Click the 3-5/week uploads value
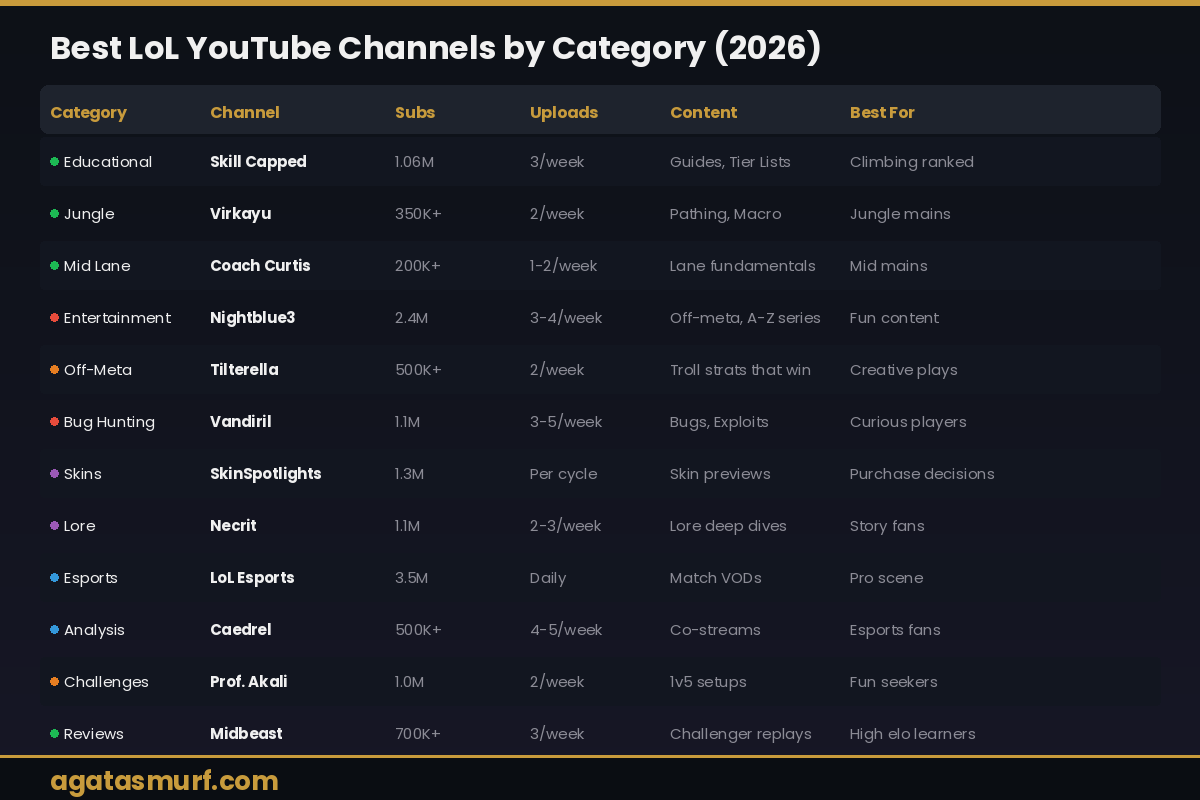1200x800 pixels. coord(566,422)
